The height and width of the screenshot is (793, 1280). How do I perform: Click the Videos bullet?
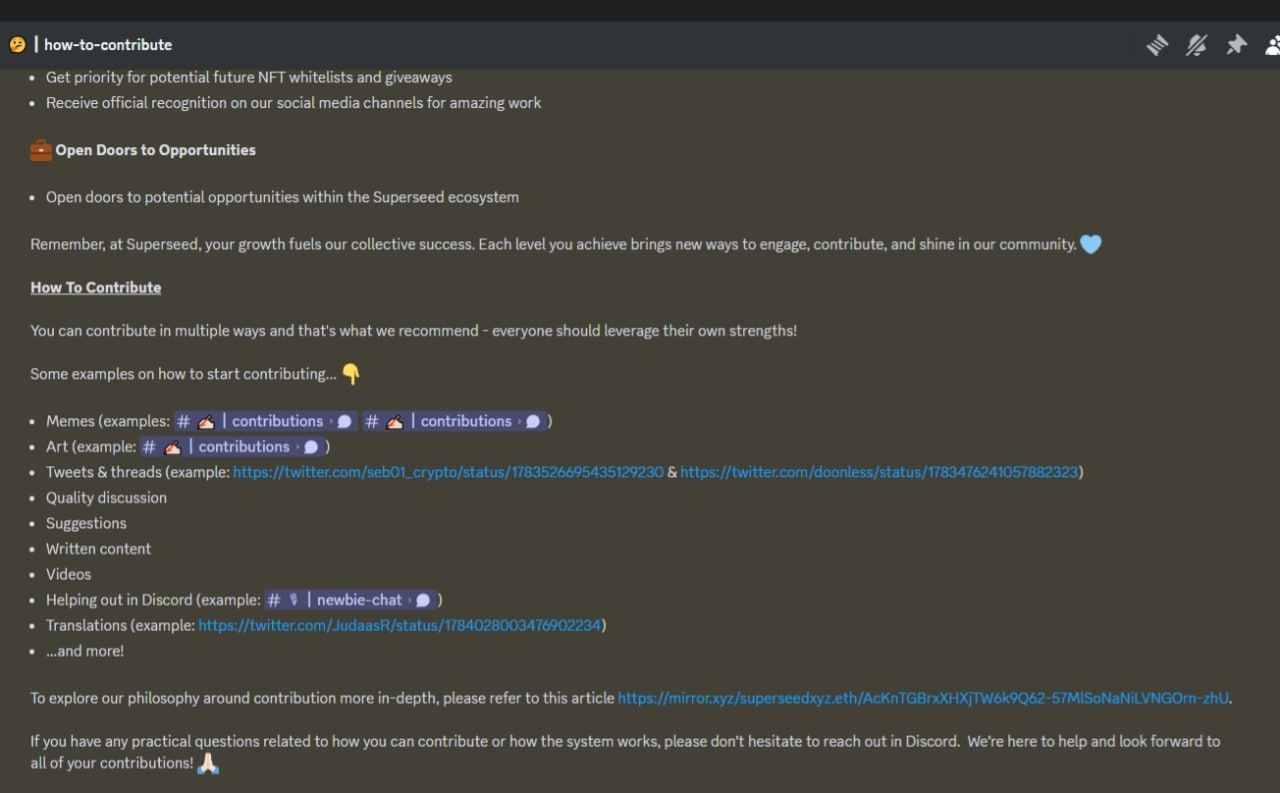pos(68,574)
